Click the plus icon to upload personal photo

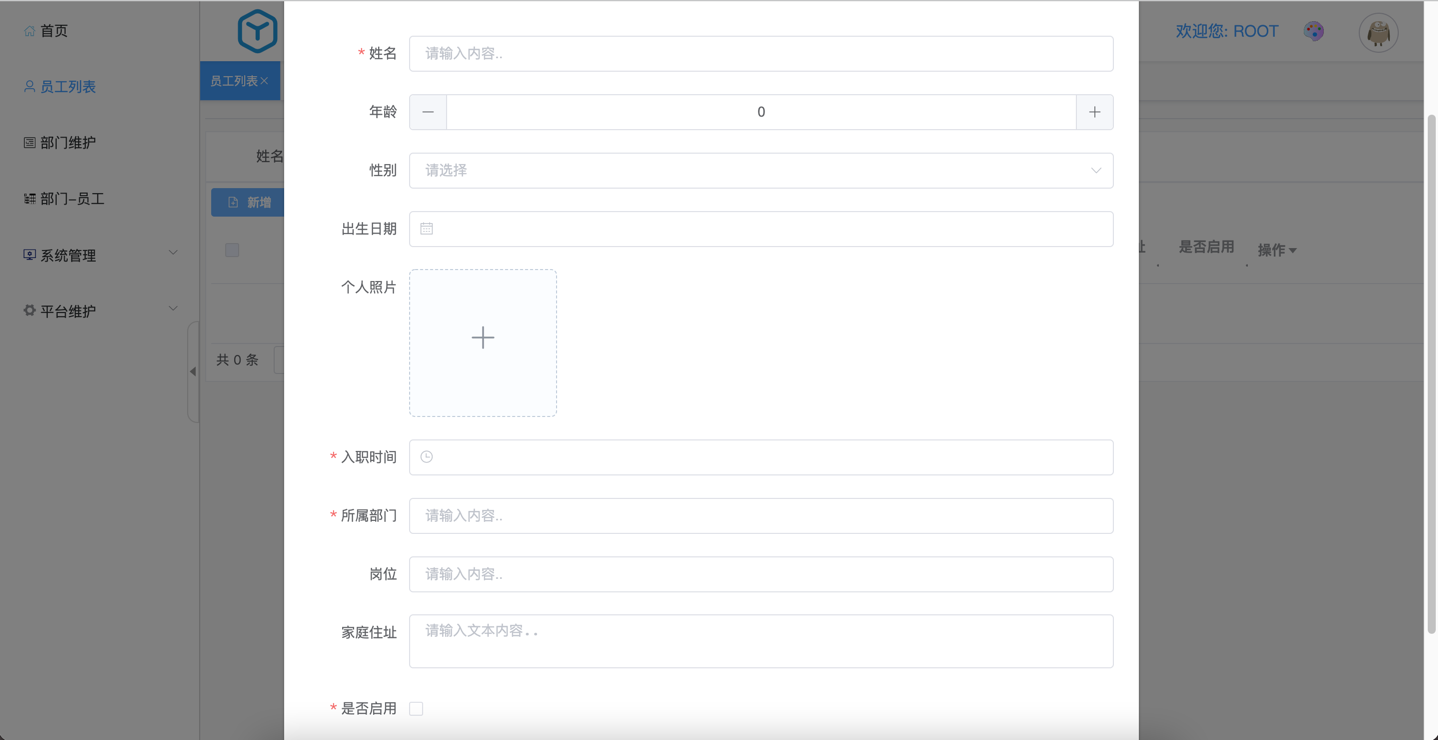[483, 338]
